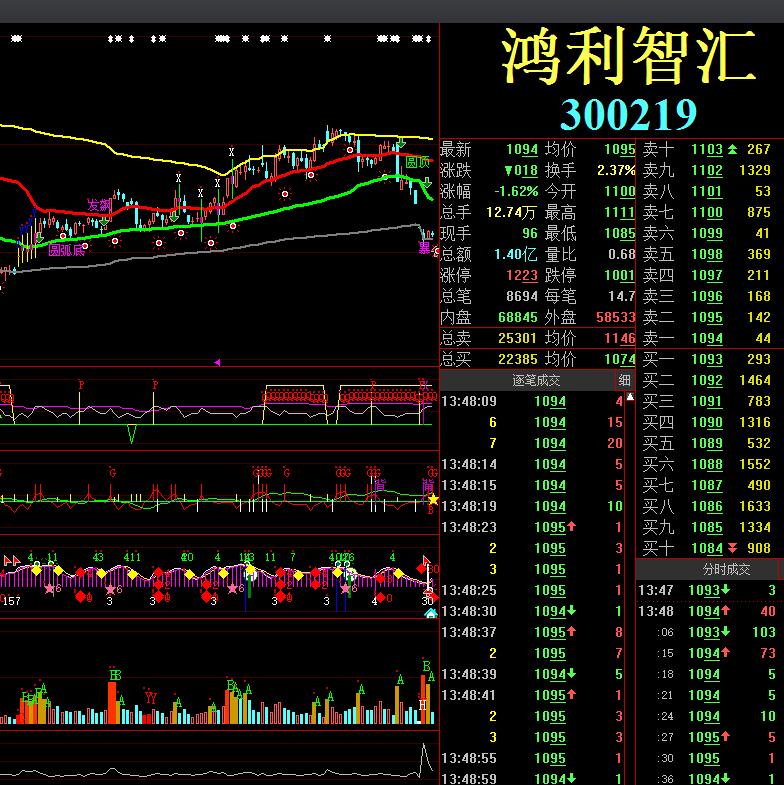The image size is (784, 785).
Task: Click the 总手 value 12.74万
Action: pyautogui.click(x=511, y=212)
